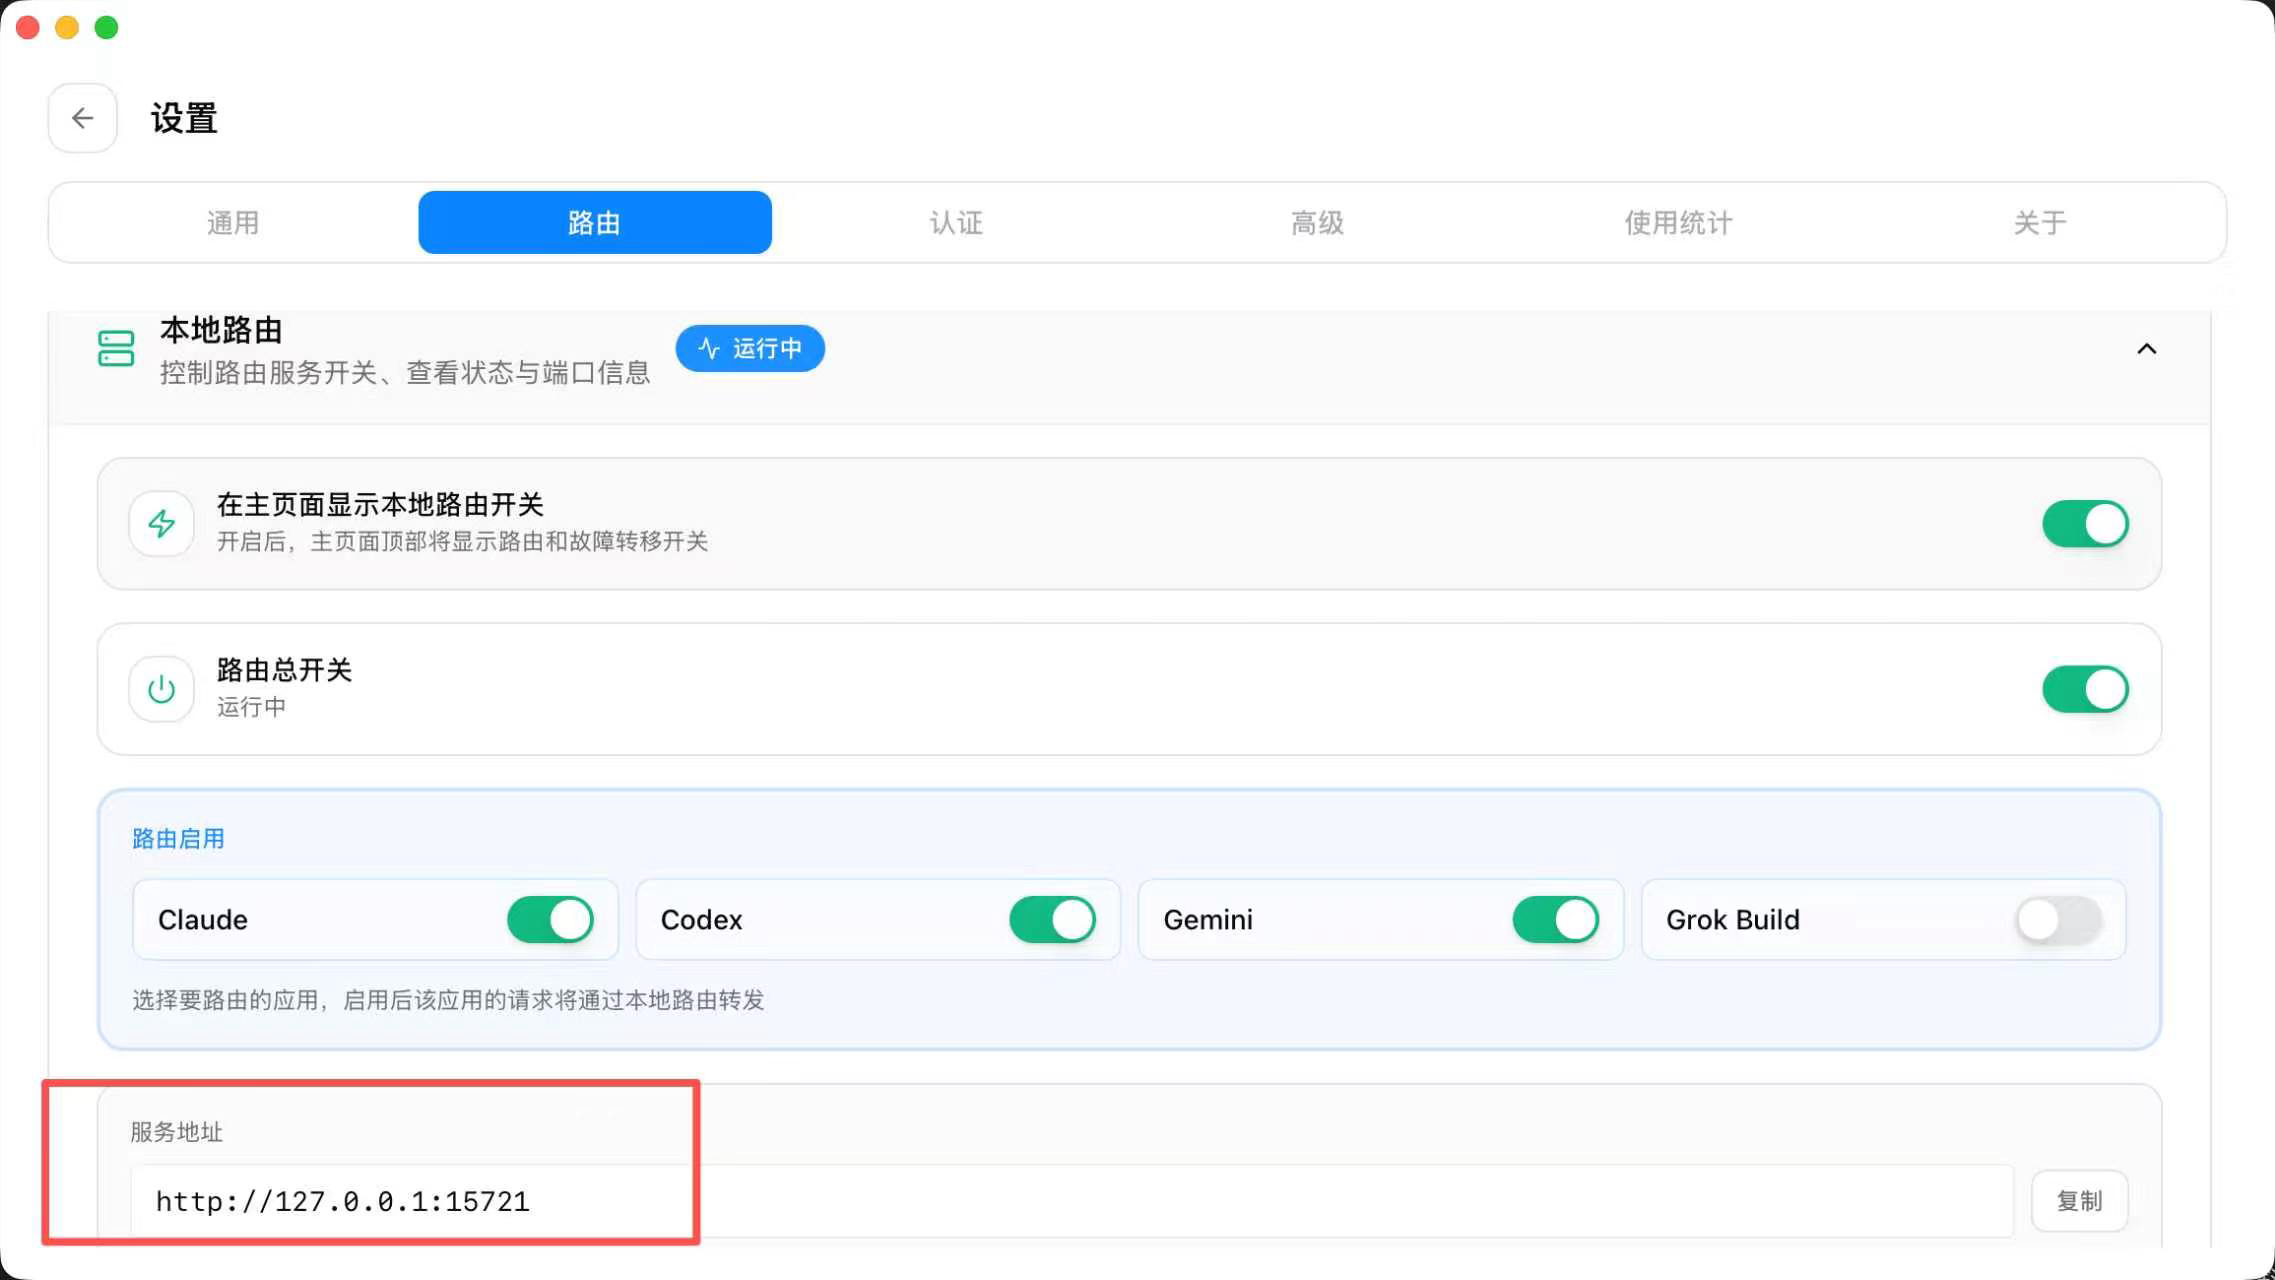Turn off the 路由总开关 switch
The height and width of the screenshot is (1280, 2275).
pyautogui.click(x=2085, y=689)
